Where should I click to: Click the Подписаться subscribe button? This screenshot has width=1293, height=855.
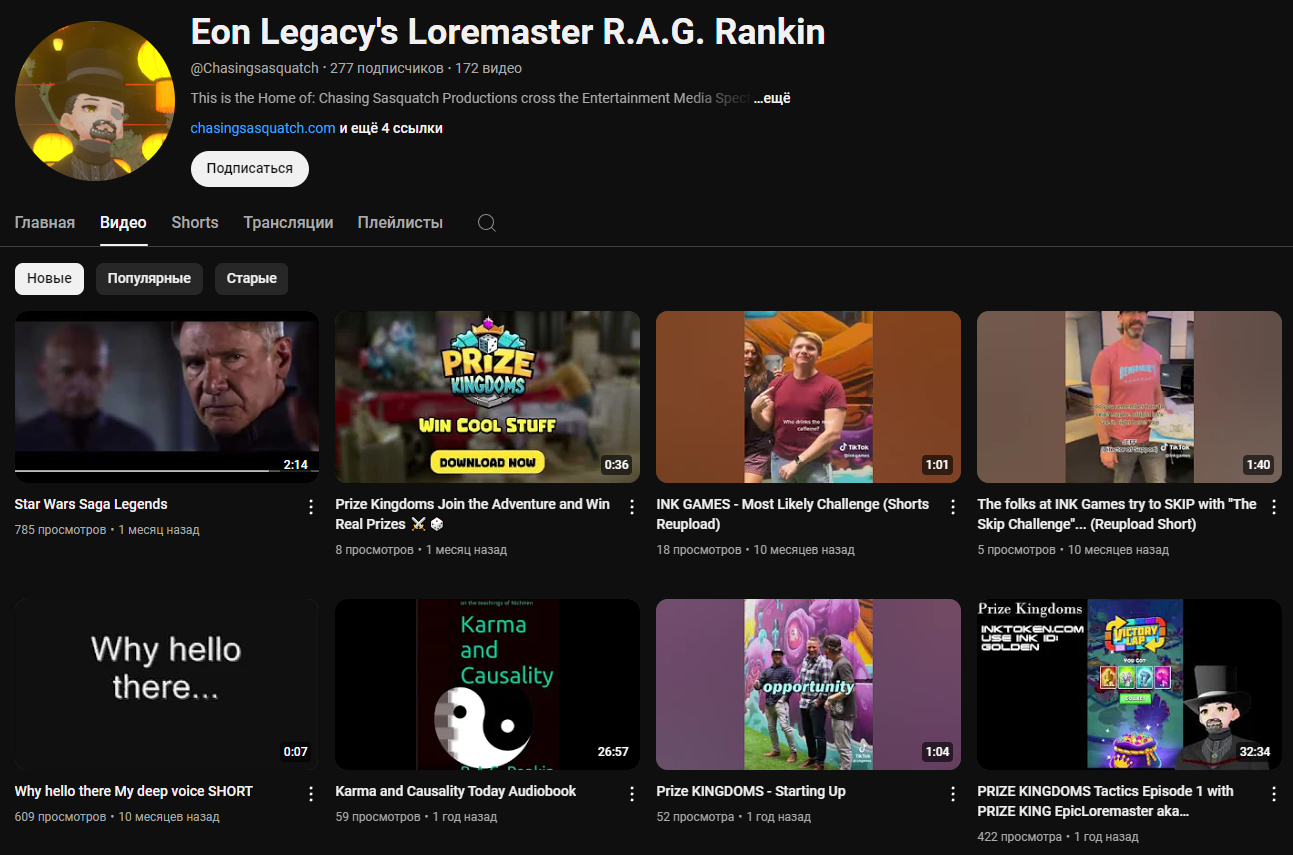tap(250, 168)
